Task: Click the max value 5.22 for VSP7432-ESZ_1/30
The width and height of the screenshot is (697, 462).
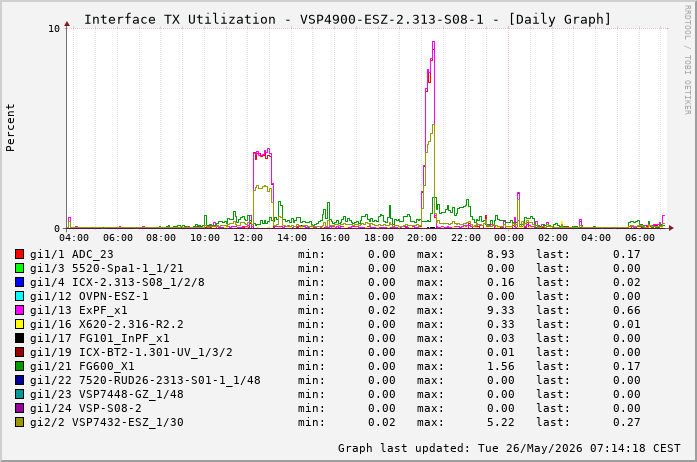Action: point(501,422)
